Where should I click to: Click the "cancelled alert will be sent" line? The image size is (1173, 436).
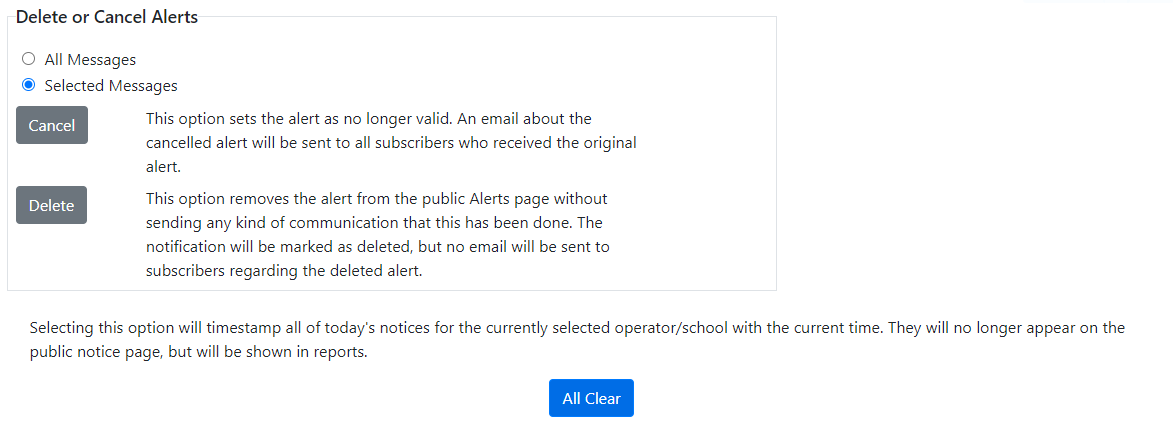pyautogui.click(x=391, y=143)
